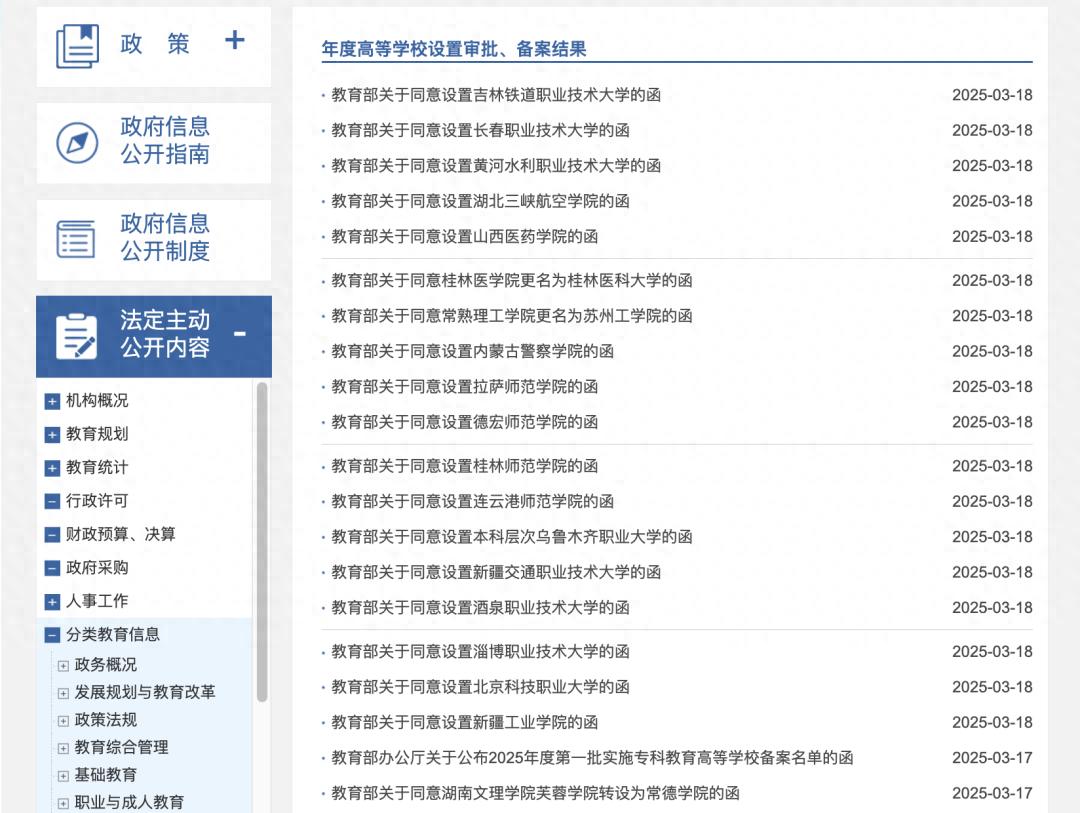Open the 吉林铁道职业技术大学 approval letter link
The height and width of the screenshot is (813, 1080).
click(x=496, y=95)
